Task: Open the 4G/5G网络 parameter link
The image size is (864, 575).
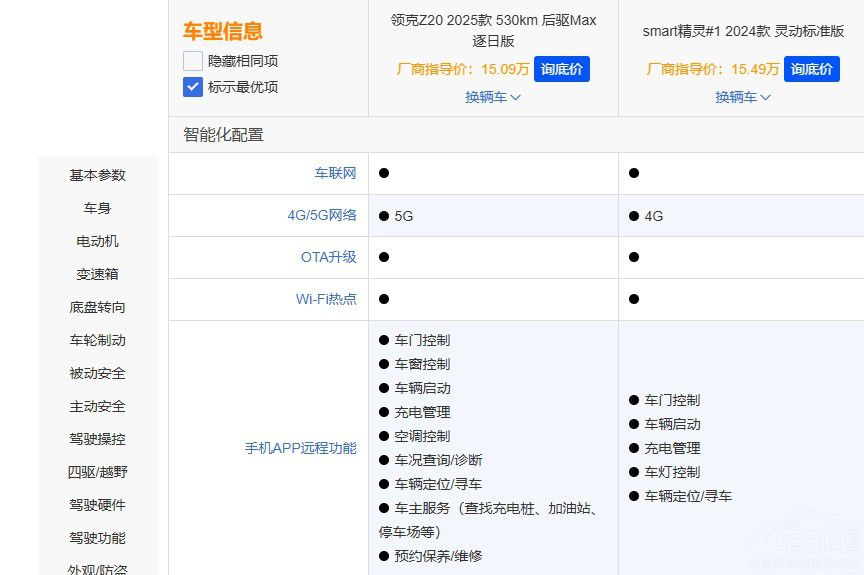Action: [x=321, y=215]
